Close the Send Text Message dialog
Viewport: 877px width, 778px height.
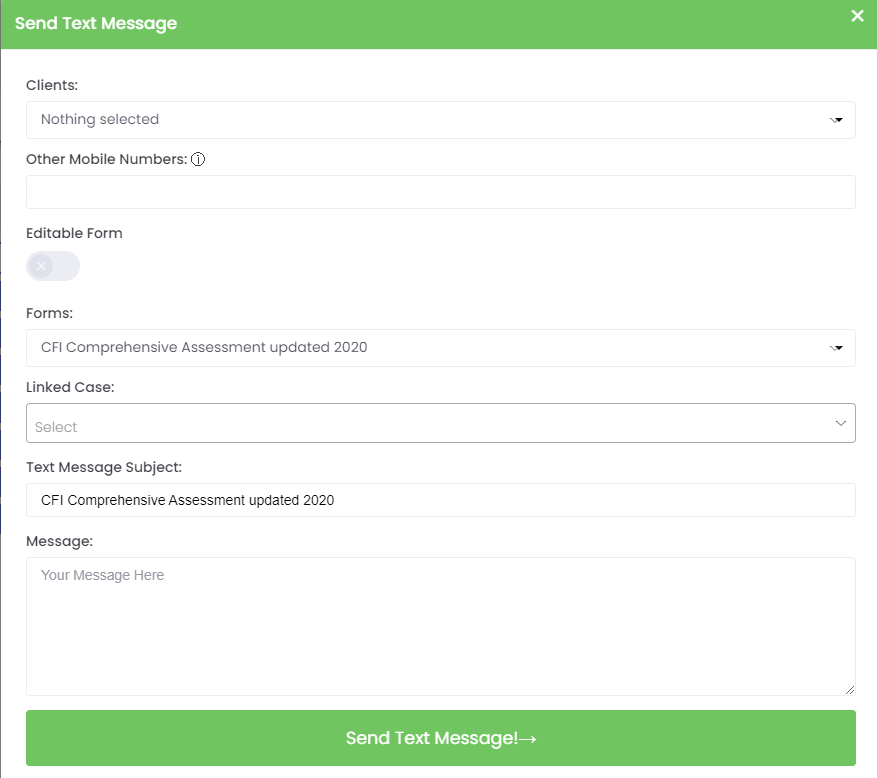857,16
